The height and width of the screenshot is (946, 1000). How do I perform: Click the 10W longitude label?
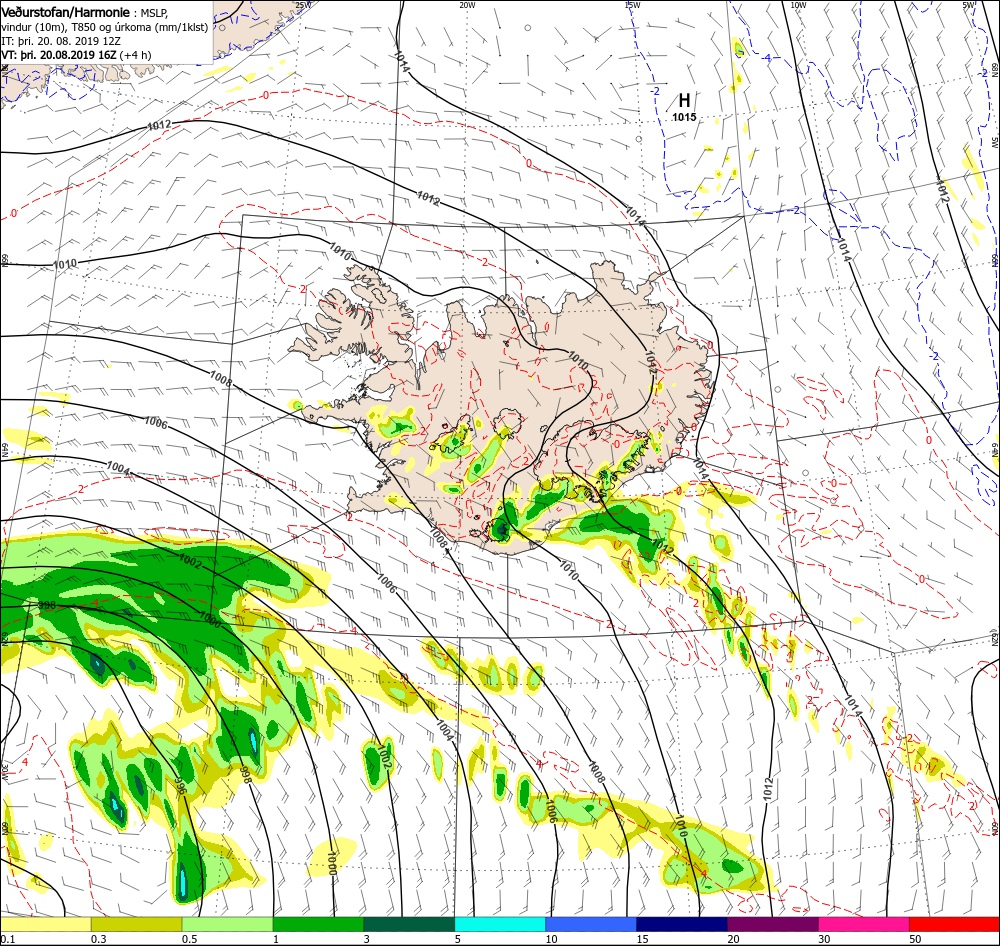click(798, 5)
